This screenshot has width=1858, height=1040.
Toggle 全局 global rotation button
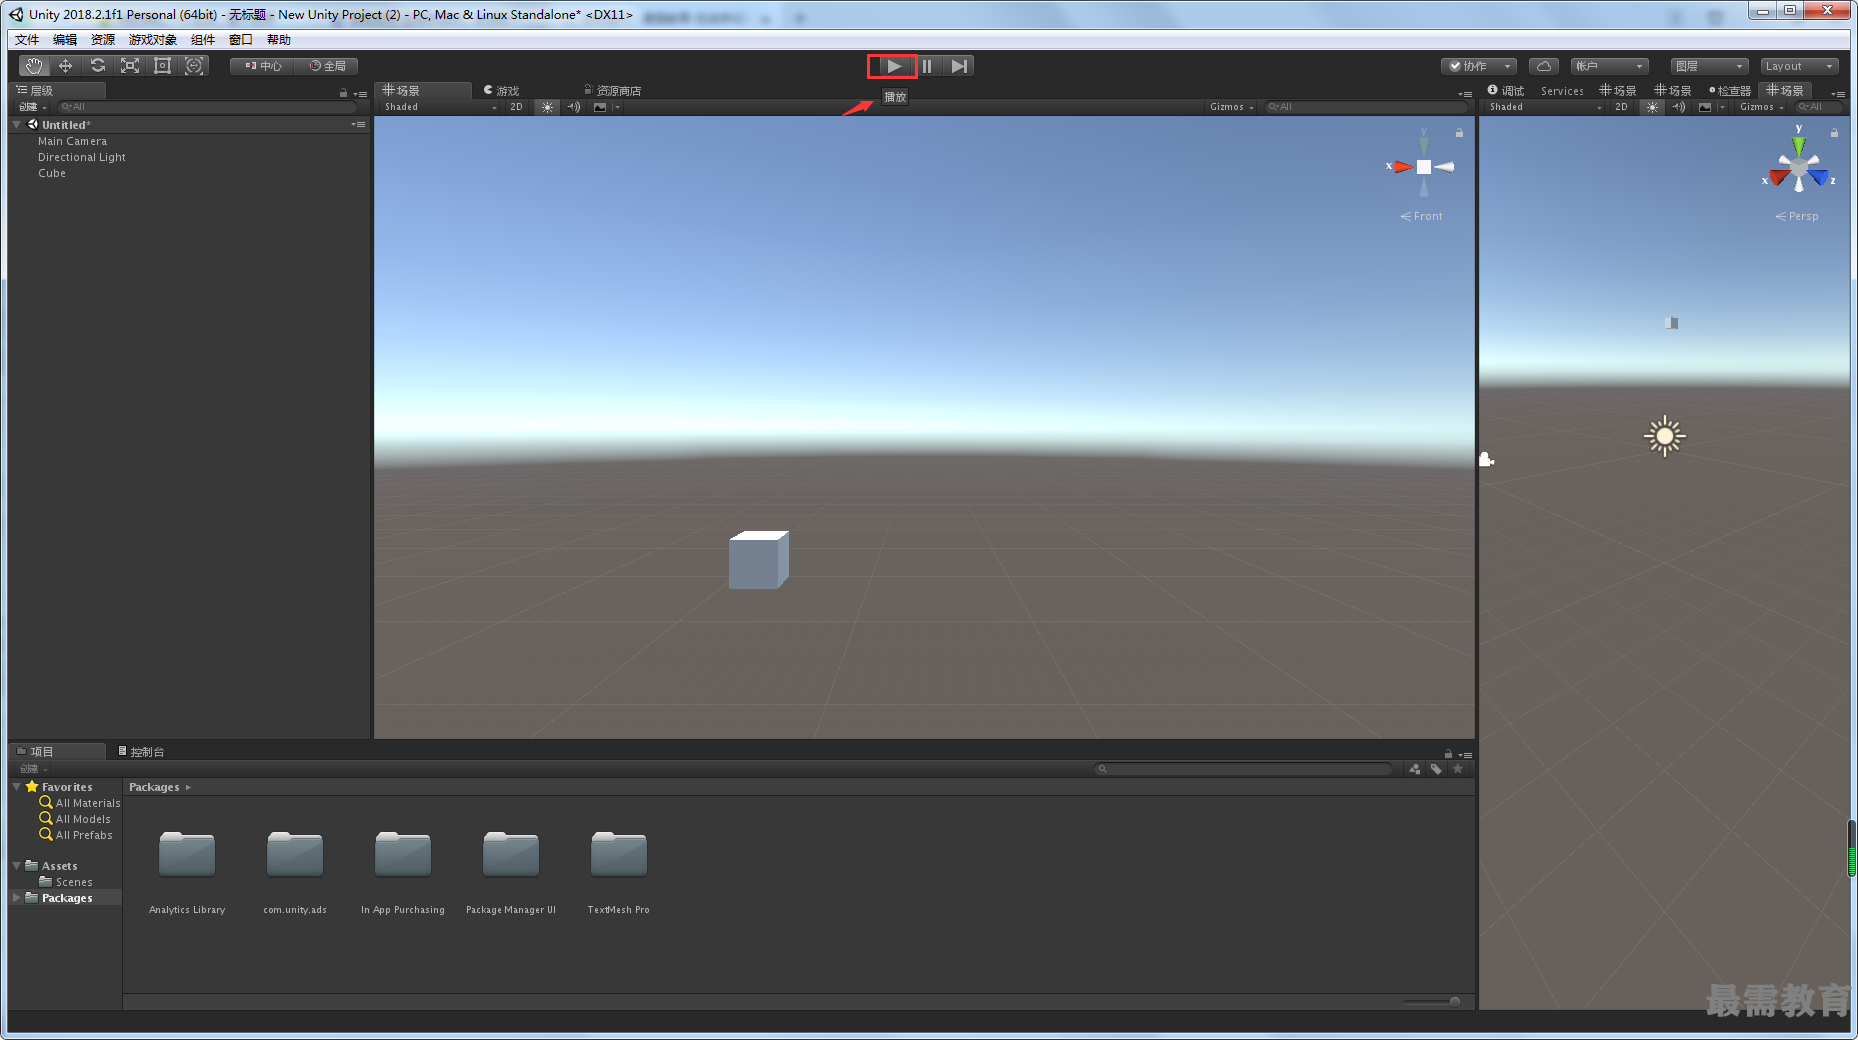[327, 66]
